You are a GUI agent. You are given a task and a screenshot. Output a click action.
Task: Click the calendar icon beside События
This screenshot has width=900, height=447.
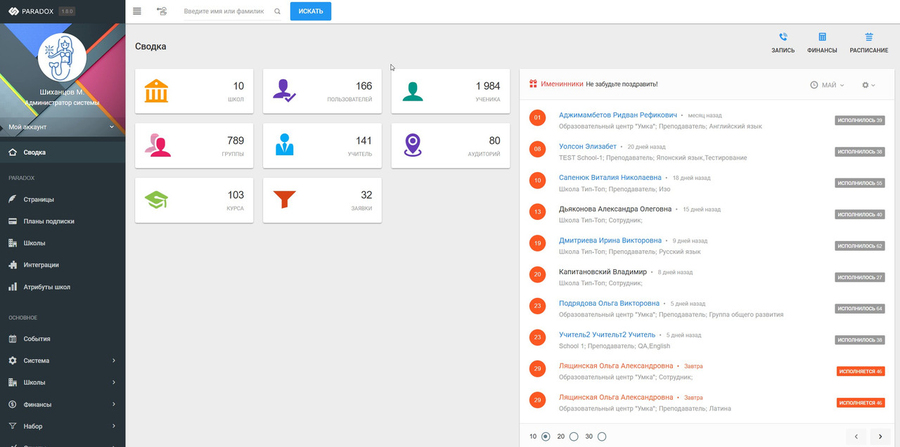pyautogui.click(x=13, y=339)
